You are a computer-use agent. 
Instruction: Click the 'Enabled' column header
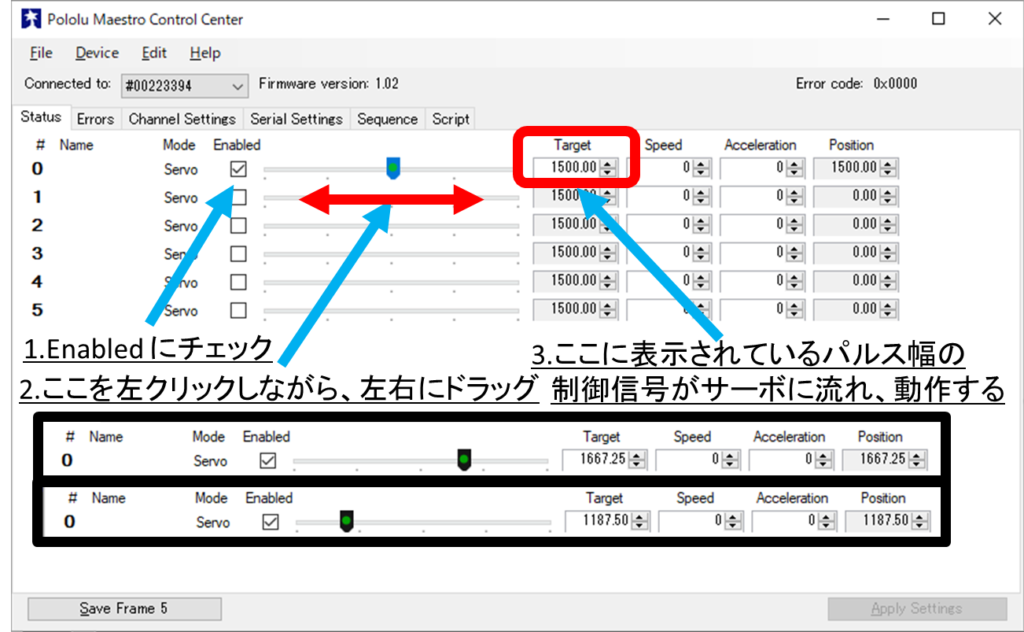click(x=236, y=145)
